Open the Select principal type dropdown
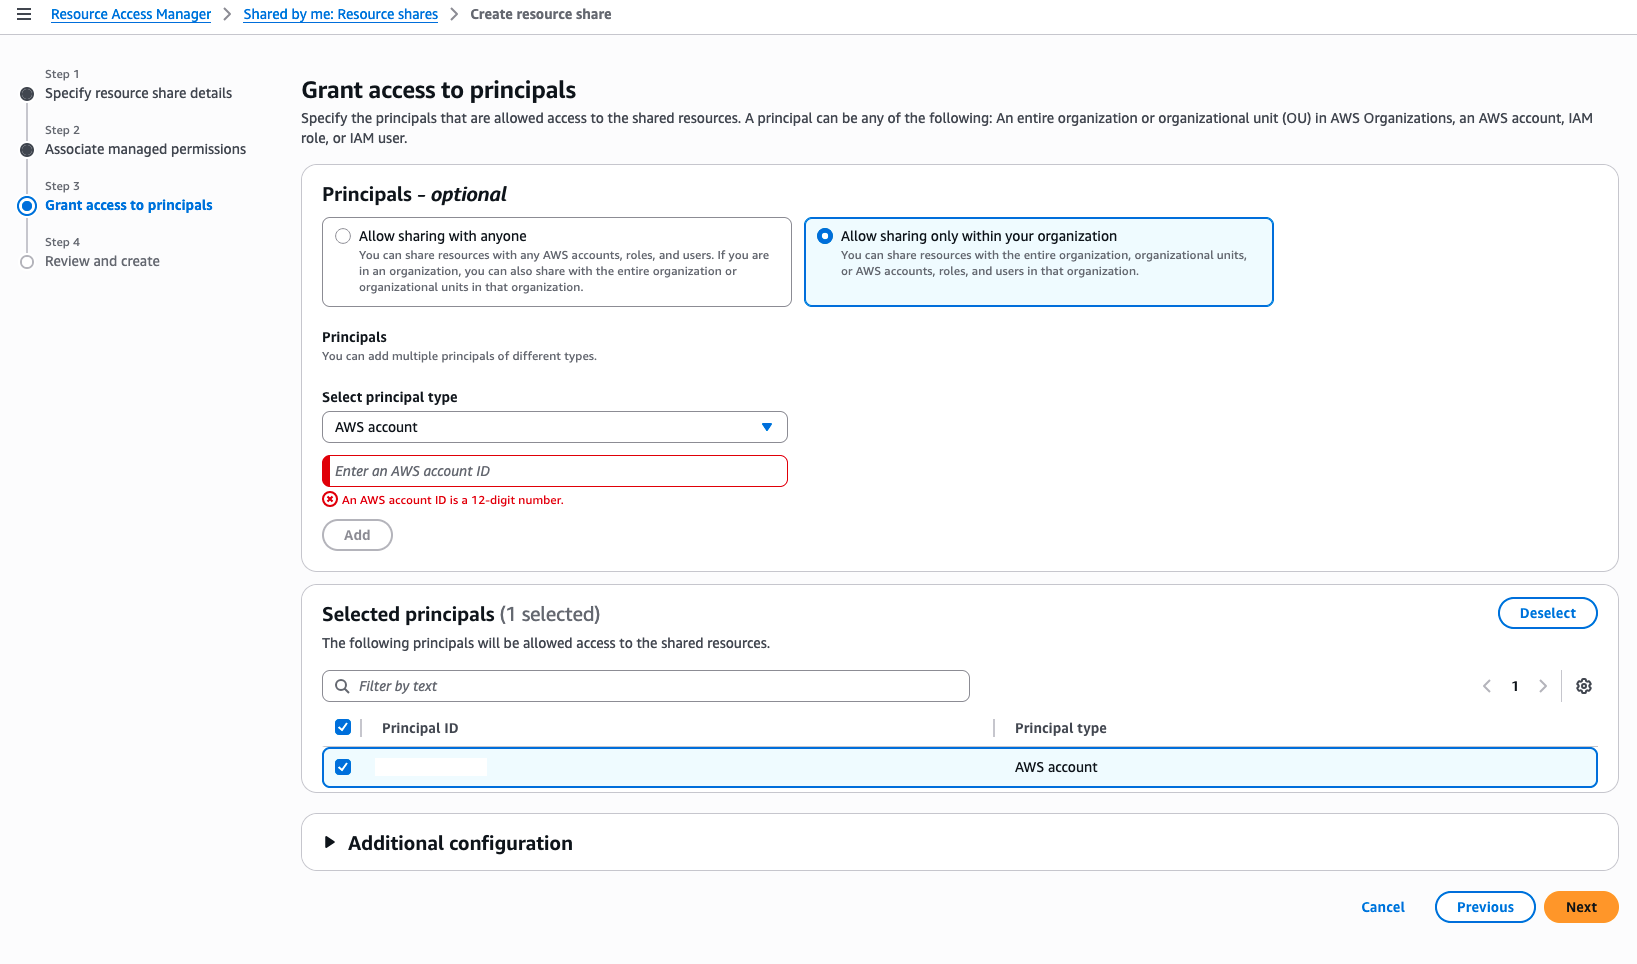Image resolution: width=1637 pixels, height=964 pixels. [x=554, y=427]
